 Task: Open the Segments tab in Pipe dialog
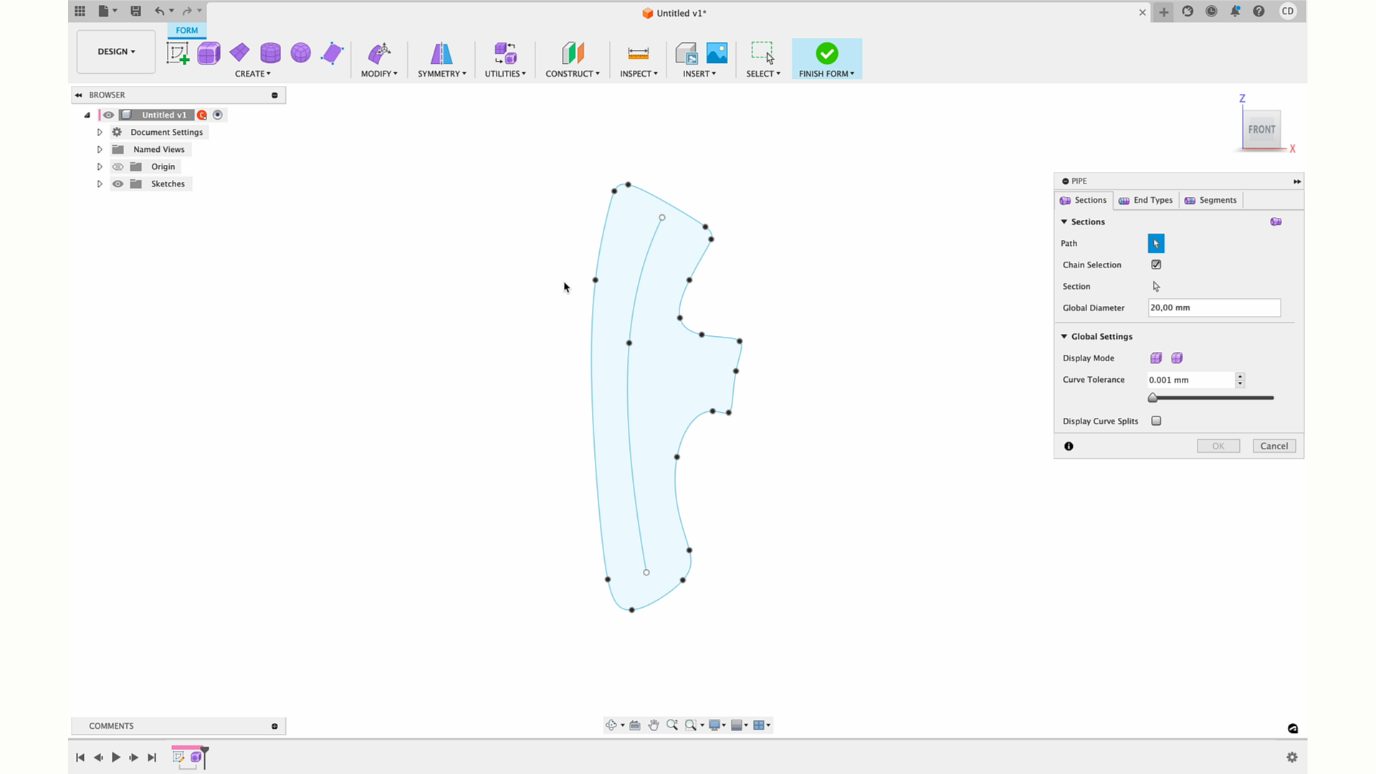pos(1210,200)
